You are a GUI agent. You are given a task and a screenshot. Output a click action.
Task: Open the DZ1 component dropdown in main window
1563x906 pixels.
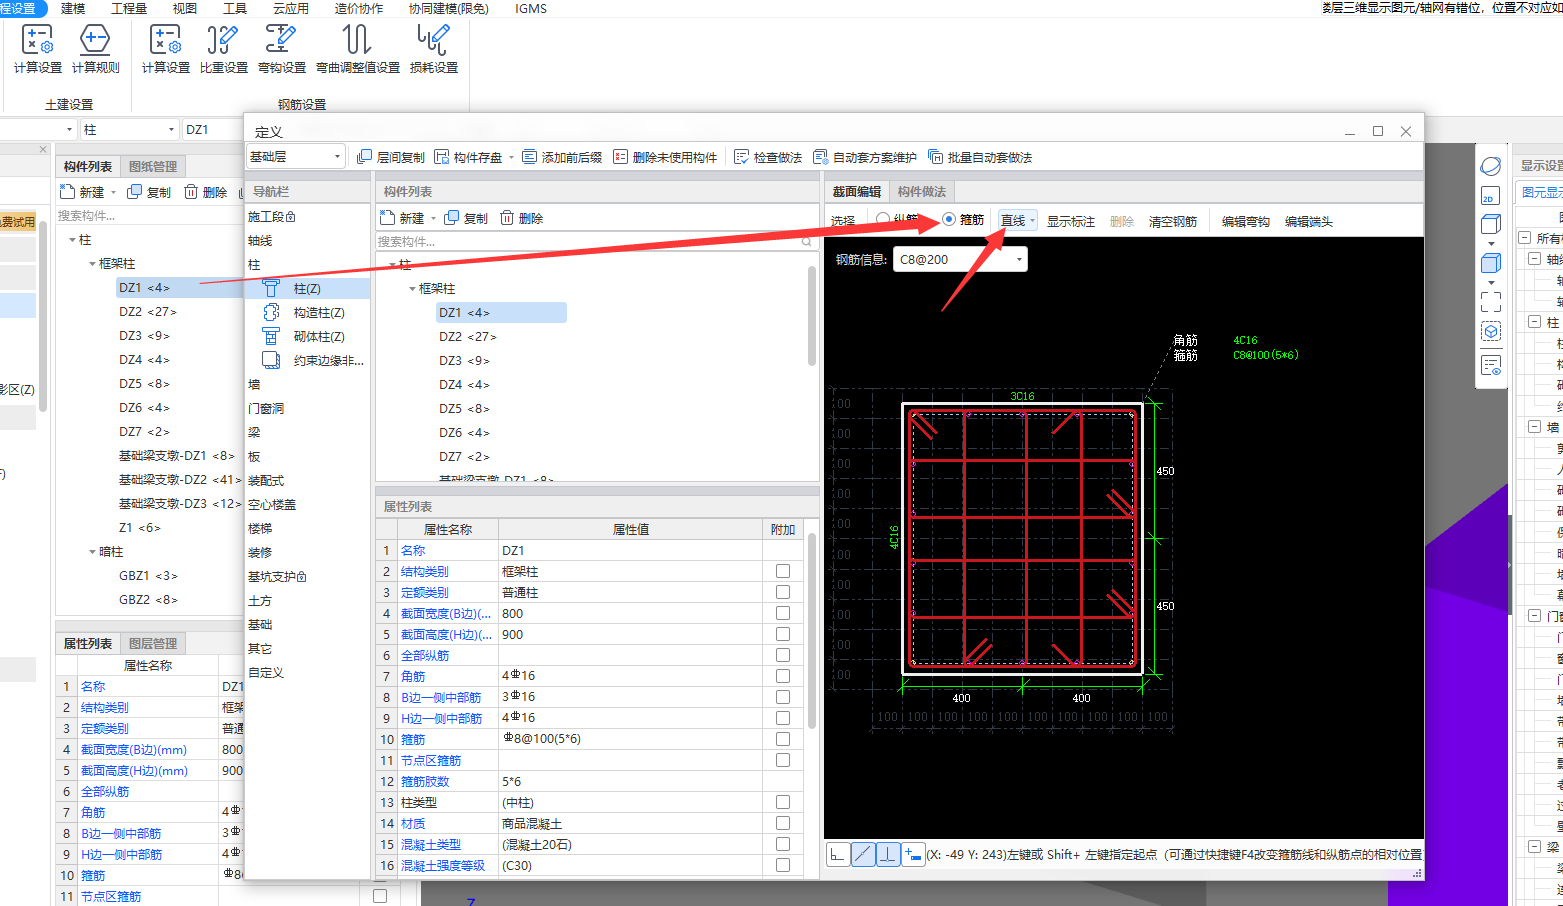pyautogui.click(x=212, y=129)
